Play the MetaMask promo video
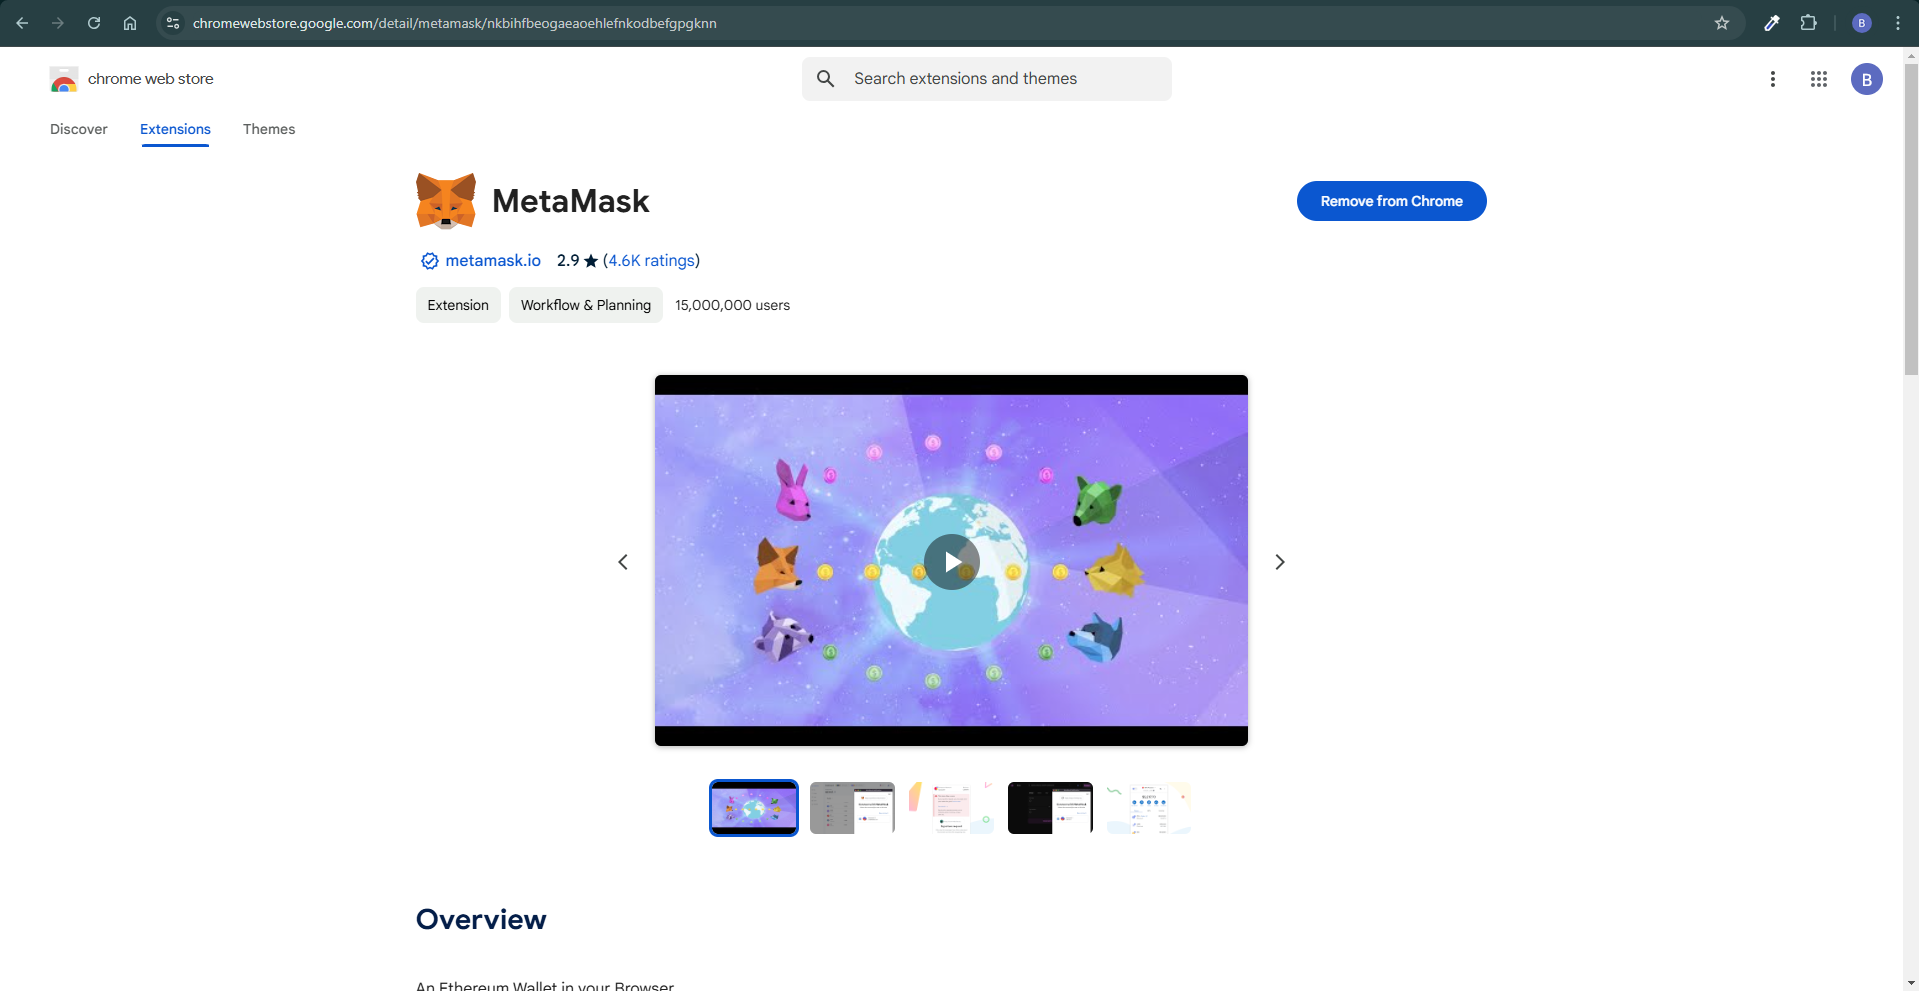This screenshot has width=1919, height=991. [x=951, y=562]
